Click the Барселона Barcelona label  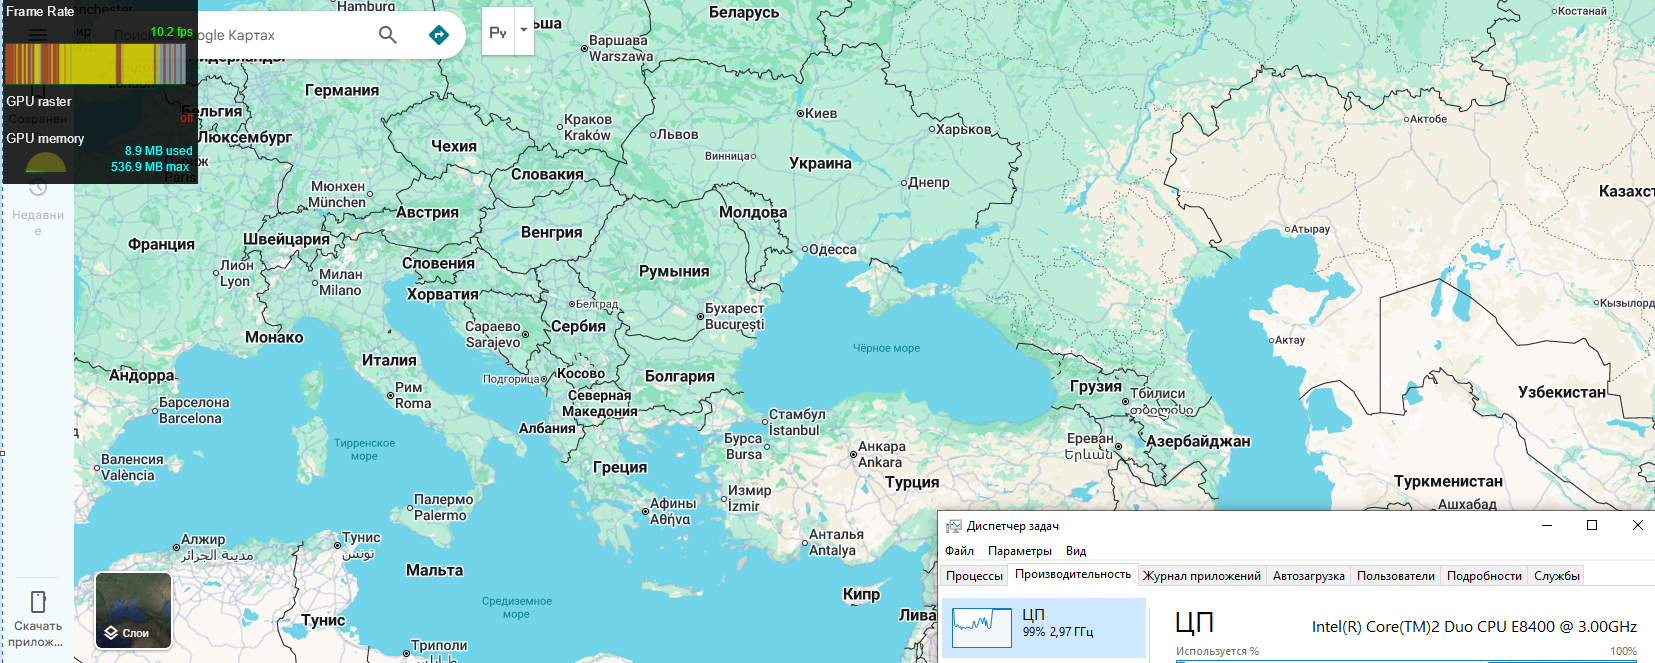click(x=194, y=410)
